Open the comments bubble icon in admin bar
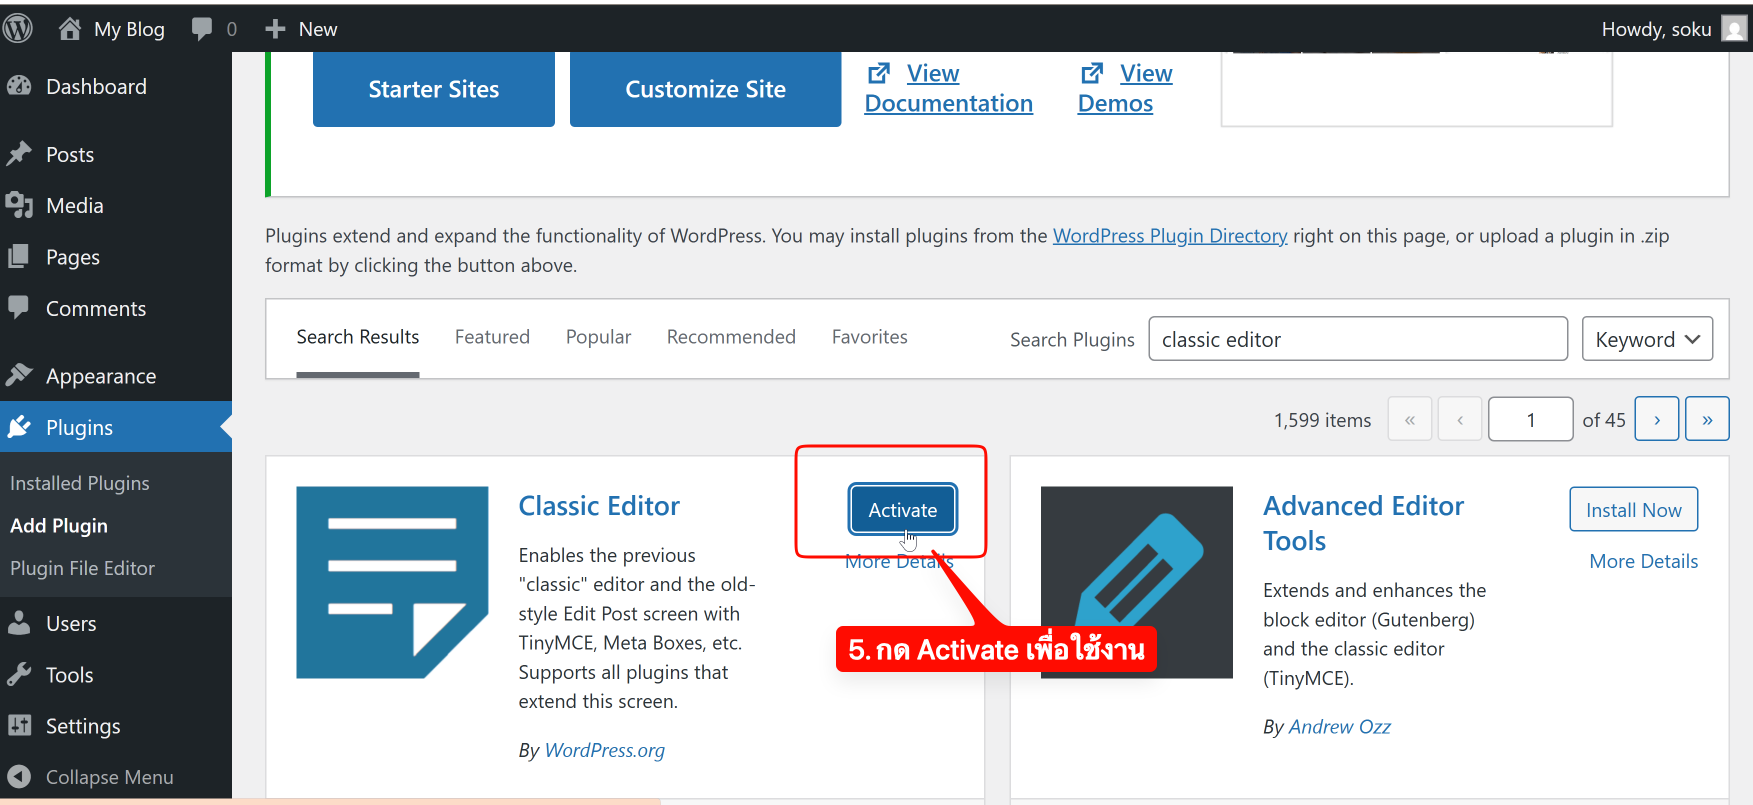This screenshot has width=1753, height=805. coord(202,29)
